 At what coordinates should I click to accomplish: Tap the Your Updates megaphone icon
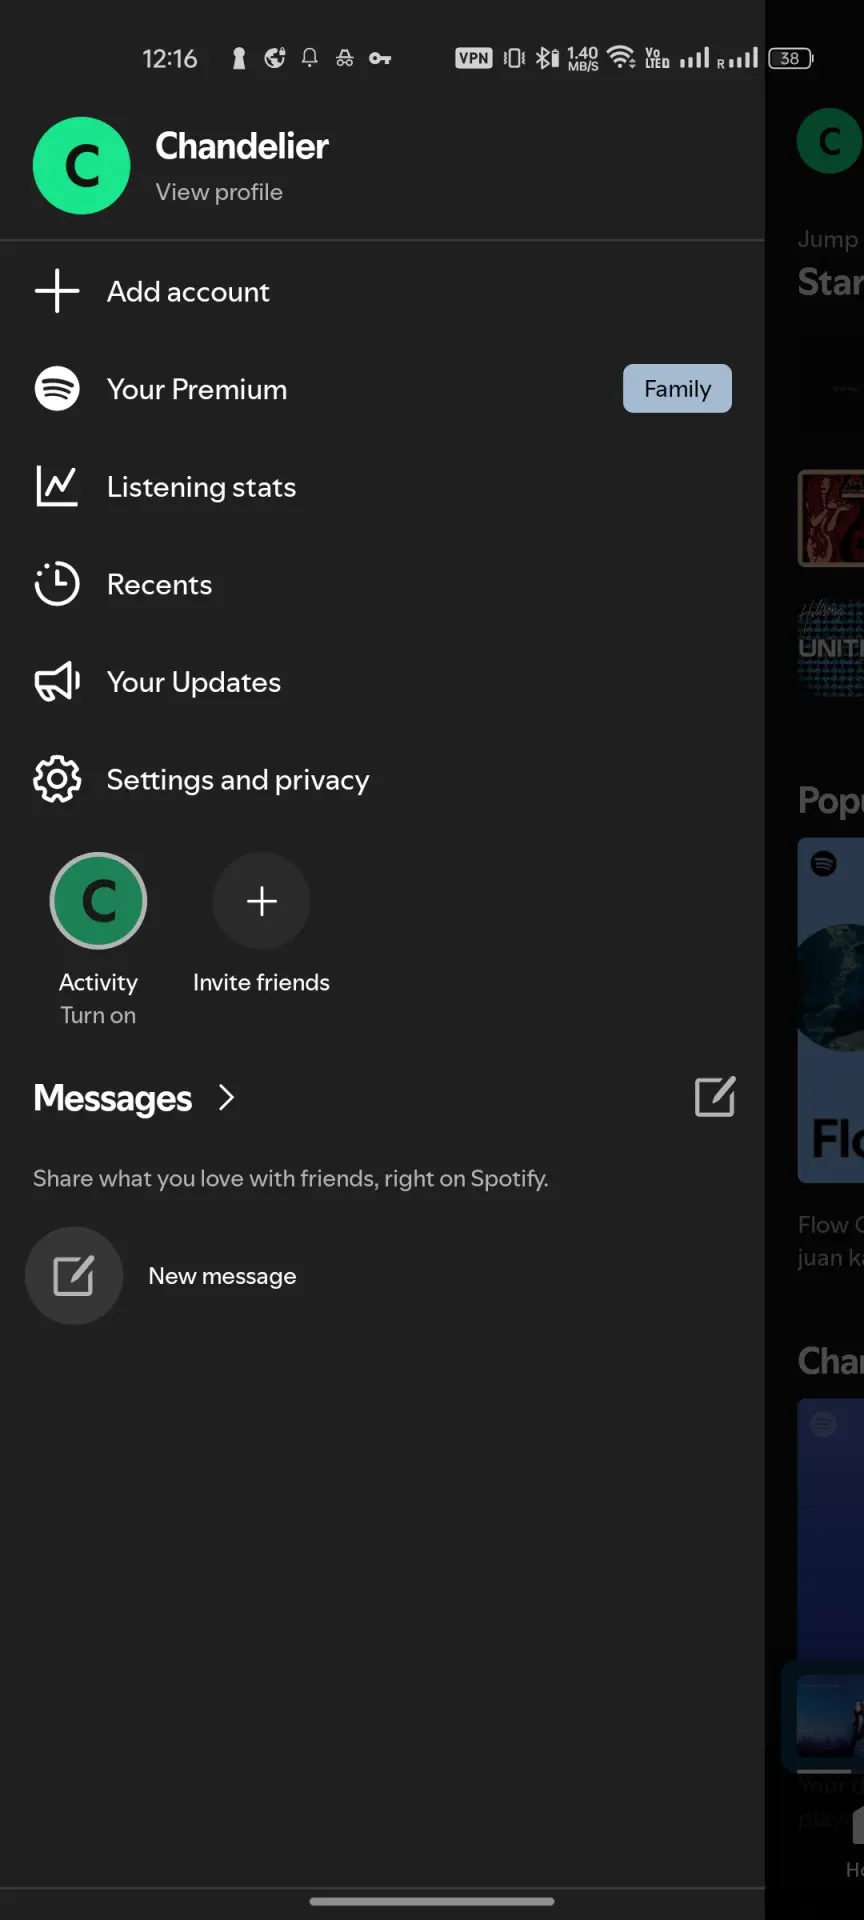[x=57, y=682]
